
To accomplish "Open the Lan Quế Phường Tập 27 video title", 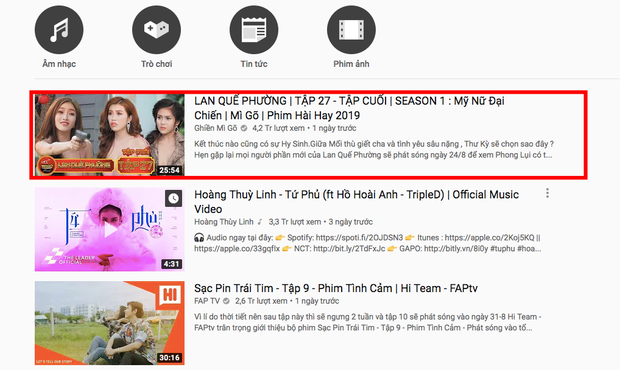I will (x=349, y=108).
